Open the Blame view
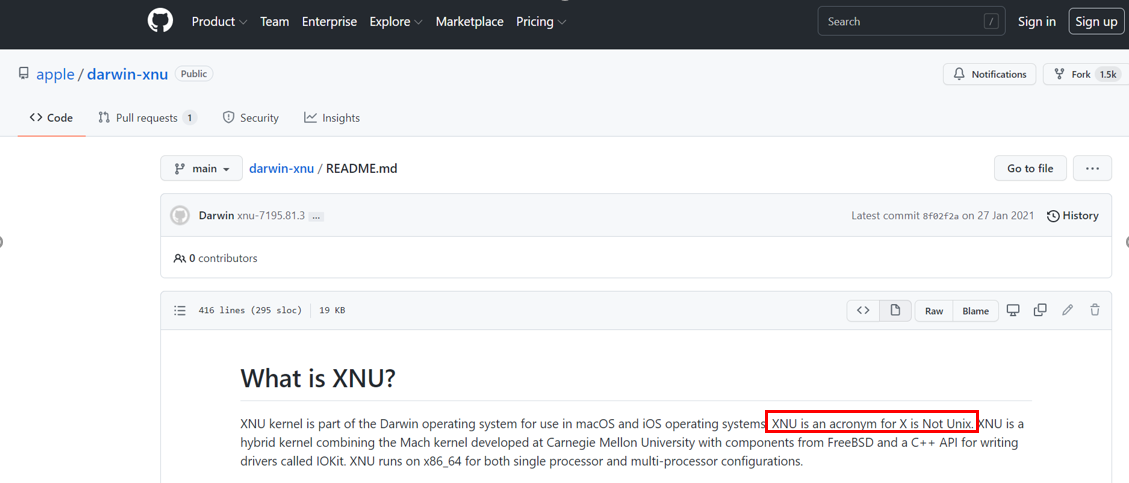 pos(976,311)
